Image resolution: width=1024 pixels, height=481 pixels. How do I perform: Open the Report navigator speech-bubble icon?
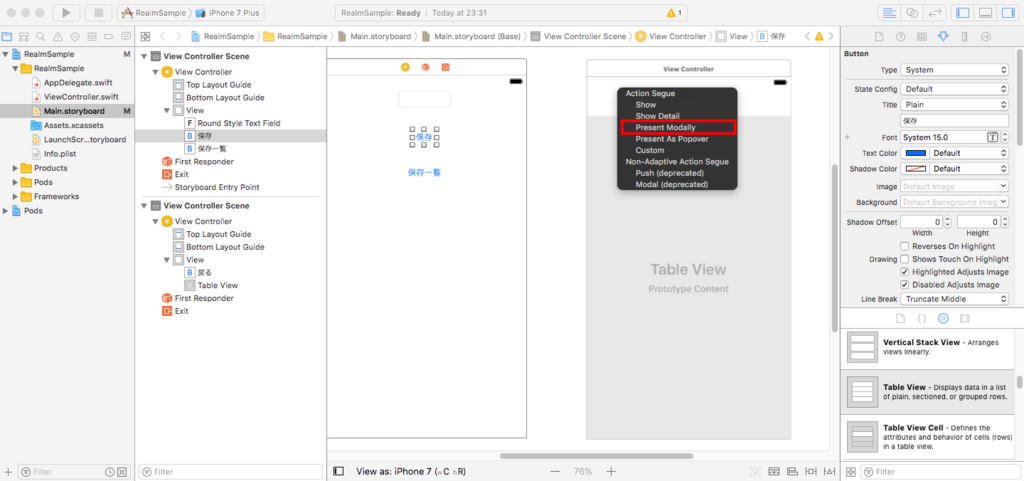click(x=126, y=37)
